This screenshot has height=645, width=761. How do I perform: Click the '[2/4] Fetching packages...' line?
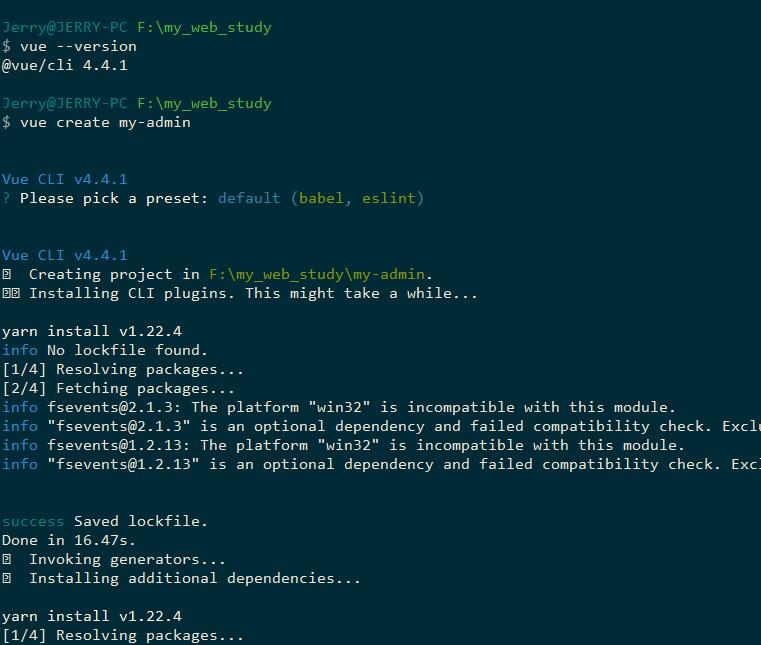coord(118,389)
